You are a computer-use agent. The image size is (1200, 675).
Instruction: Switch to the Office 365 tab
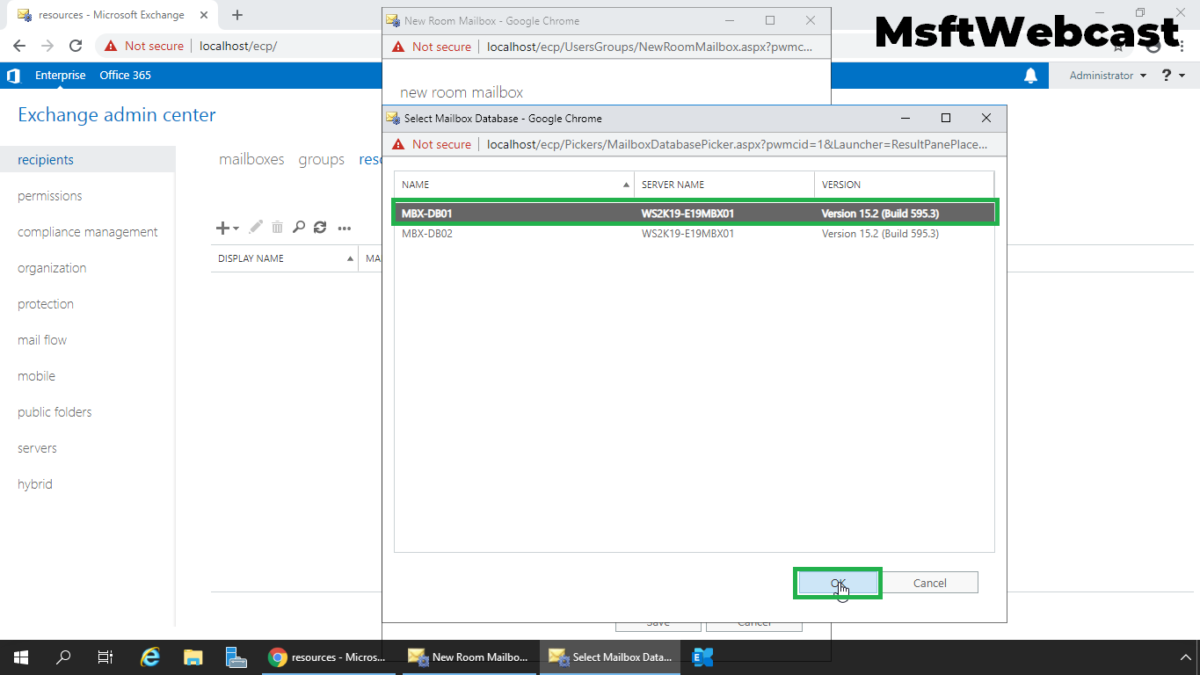125,75
